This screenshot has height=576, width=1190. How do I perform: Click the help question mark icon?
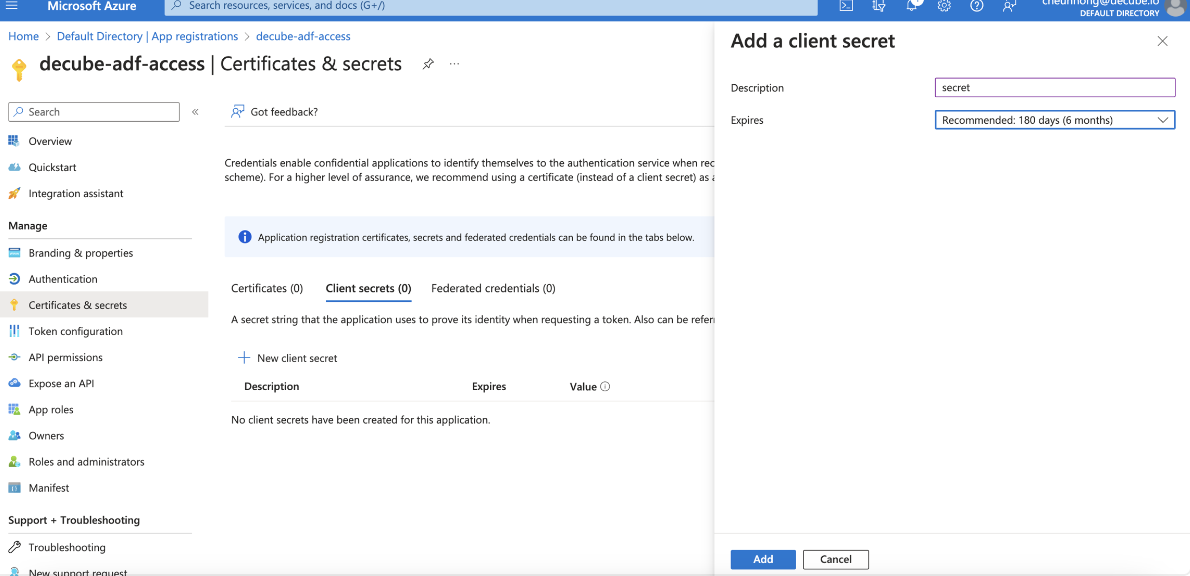tap(977, 6)
